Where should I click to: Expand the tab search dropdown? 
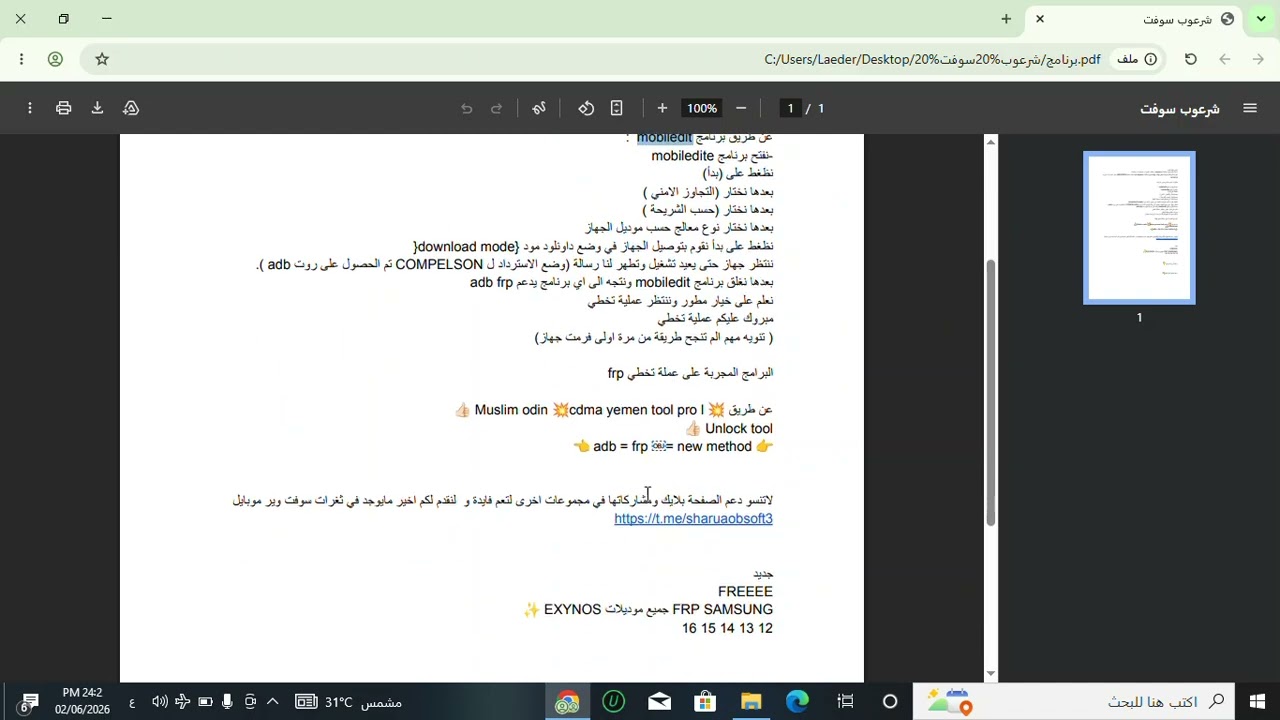[x=1262, y=19]
